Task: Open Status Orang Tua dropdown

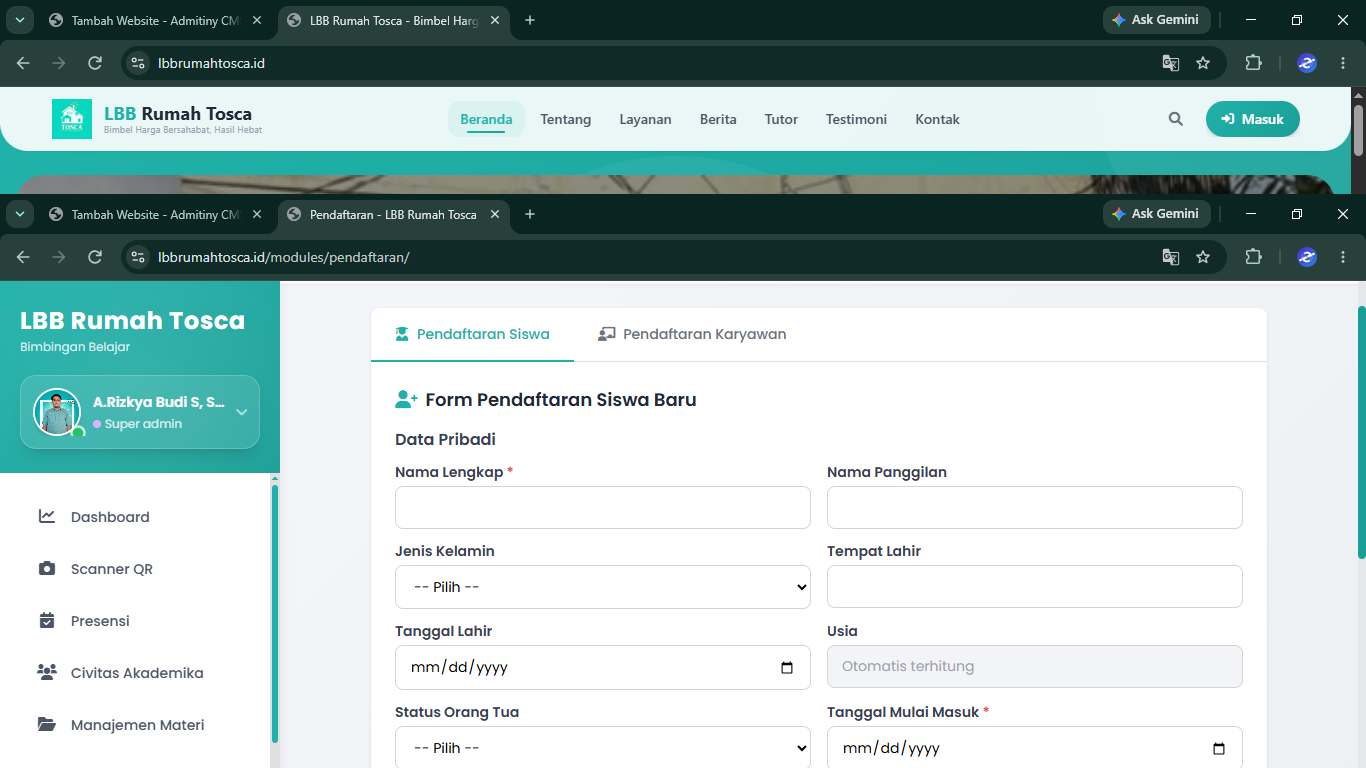Action: (603, 747)
